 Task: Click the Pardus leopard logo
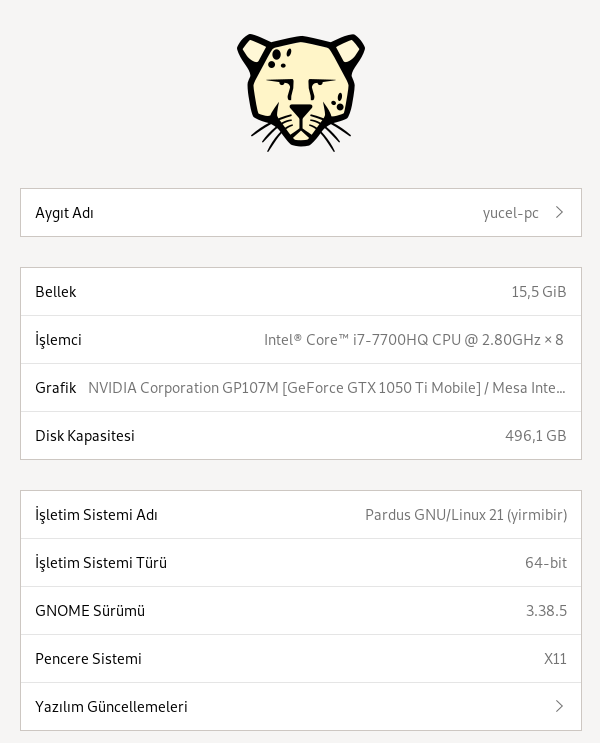click(x=300, y=92)
